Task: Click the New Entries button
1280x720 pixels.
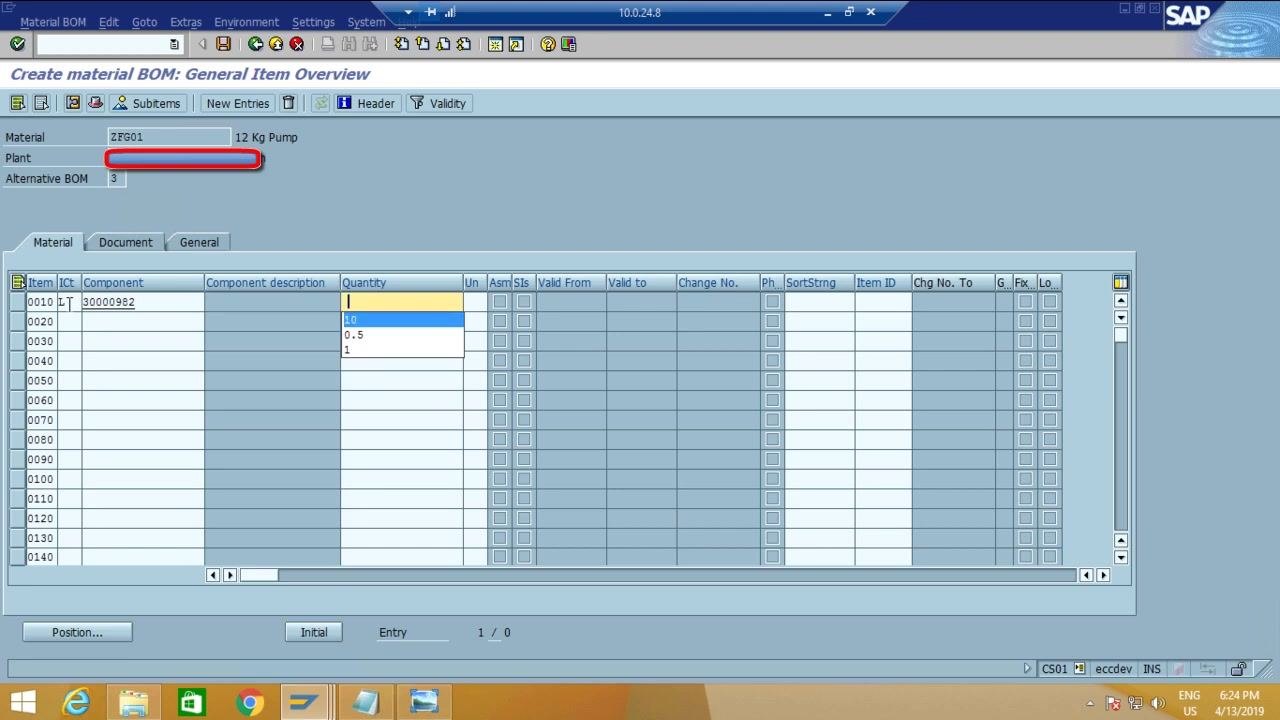Action: (237, 103)
